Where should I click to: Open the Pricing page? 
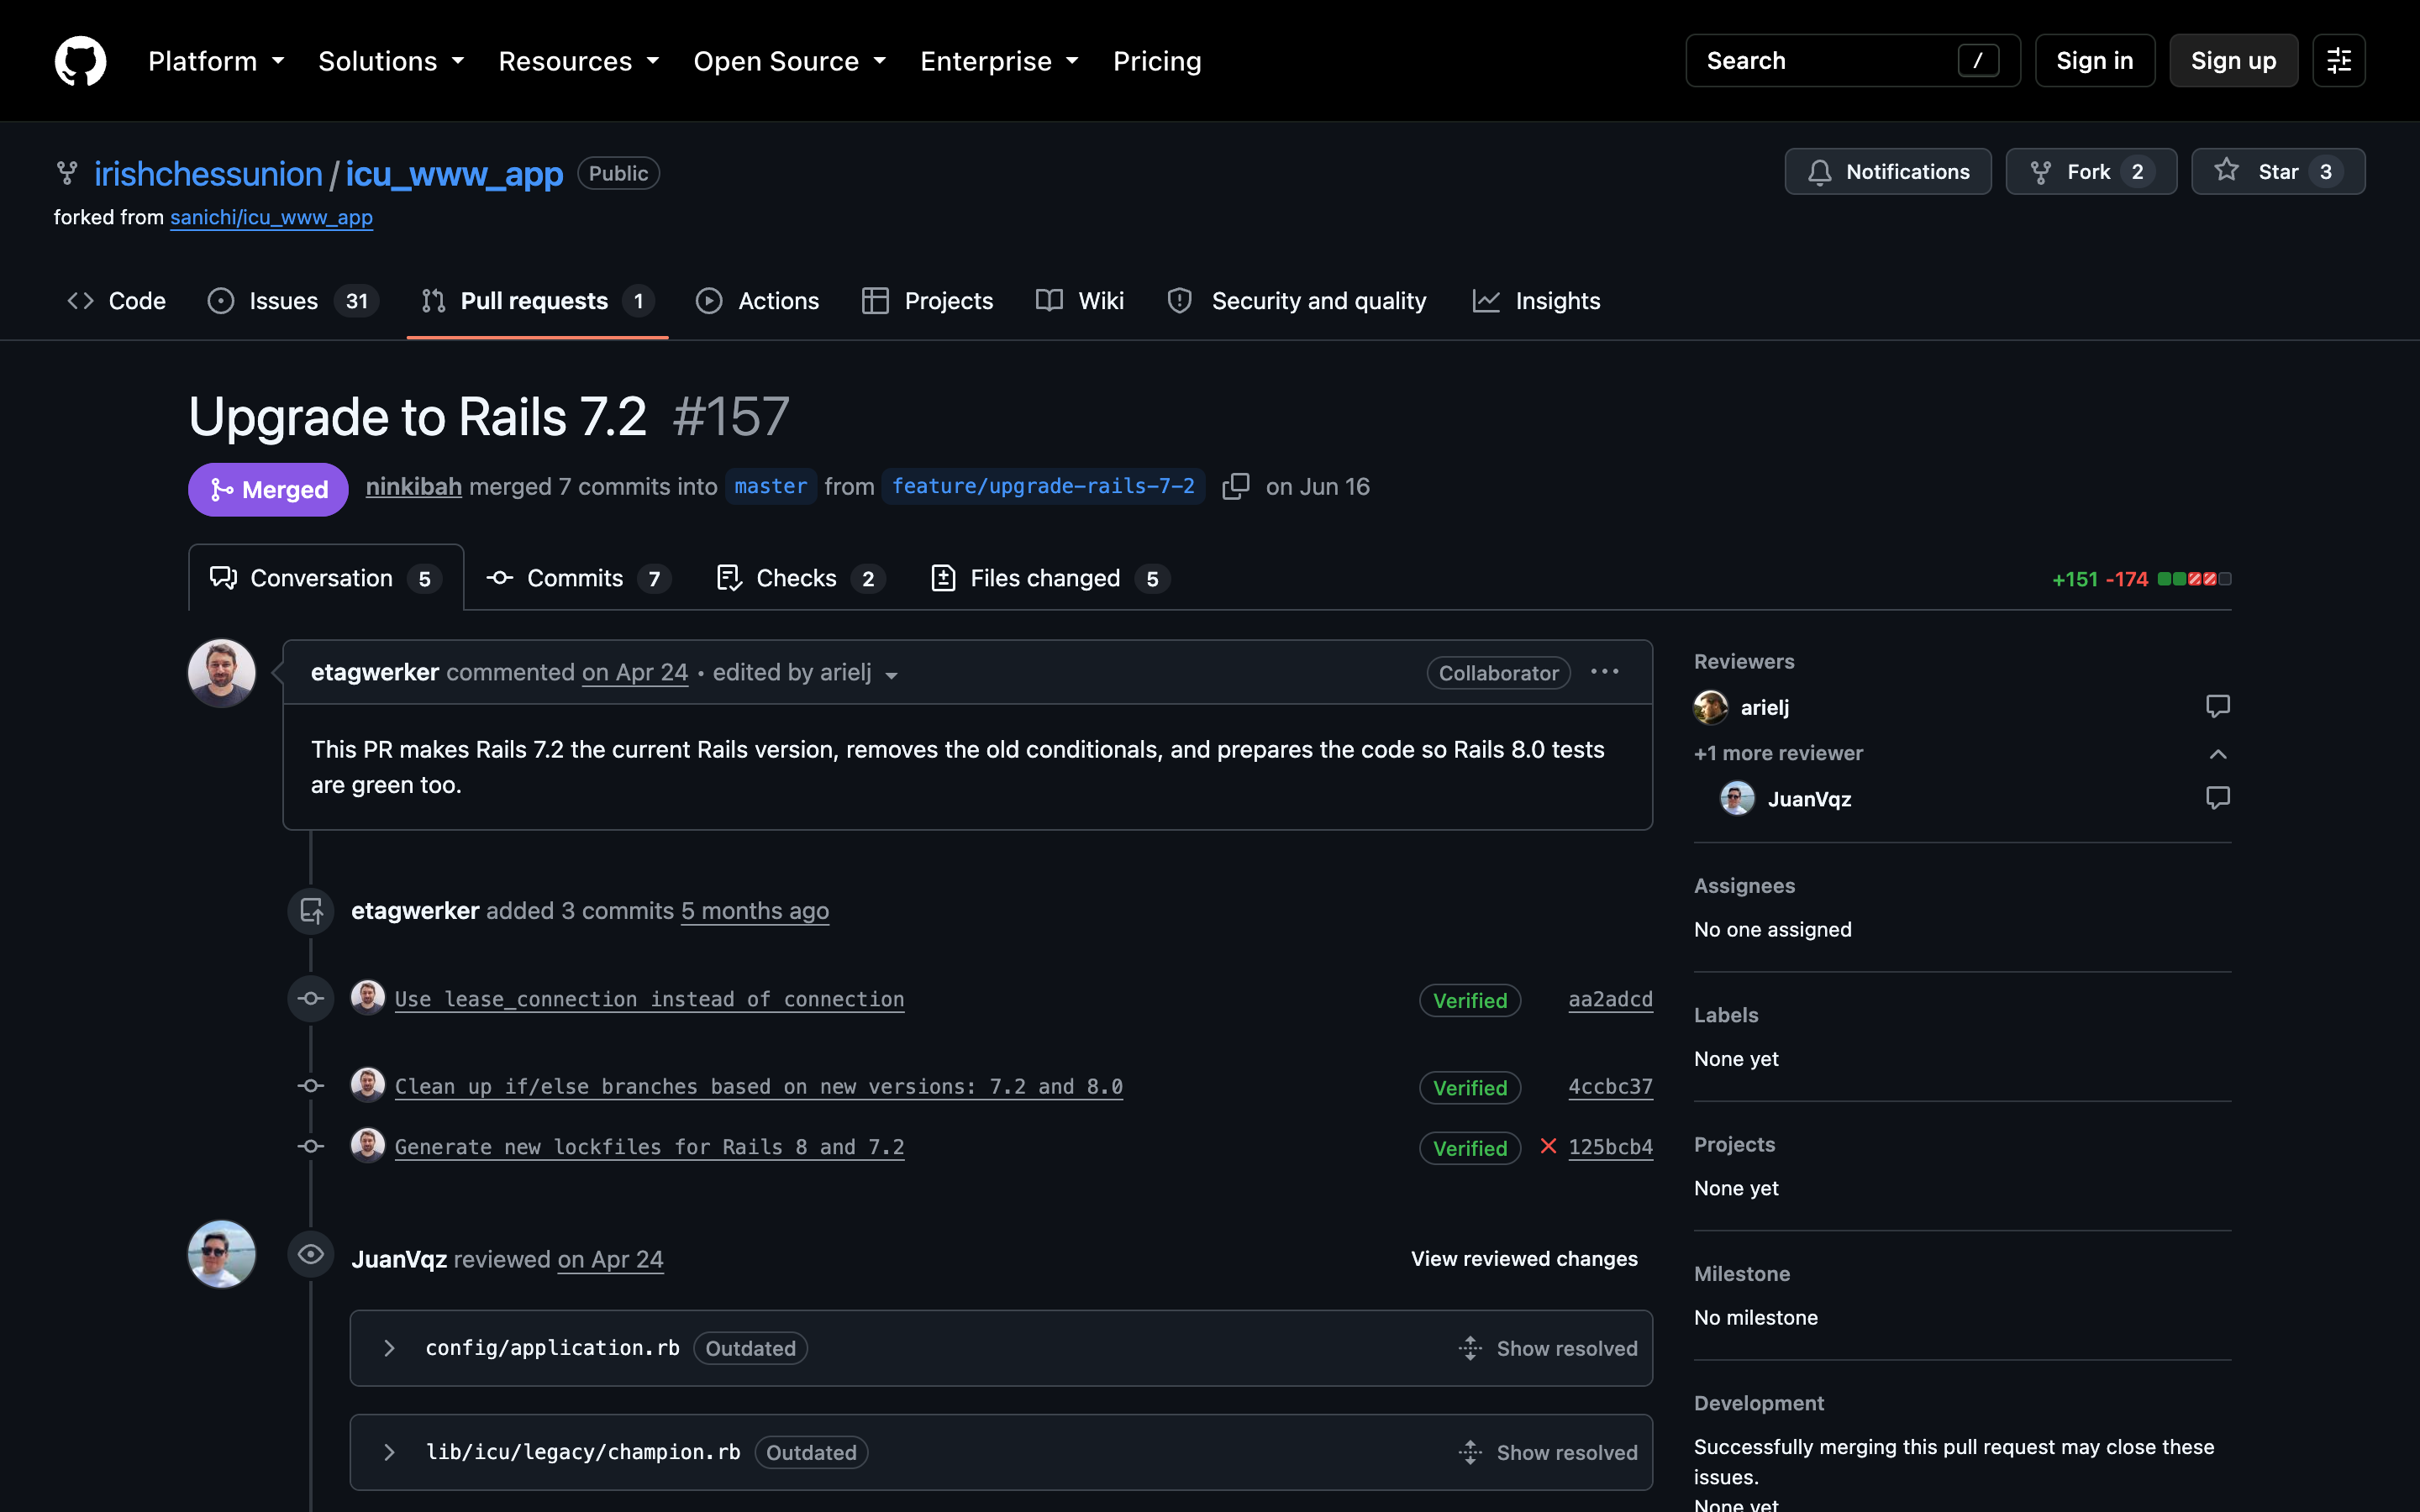coord(1157,61)
